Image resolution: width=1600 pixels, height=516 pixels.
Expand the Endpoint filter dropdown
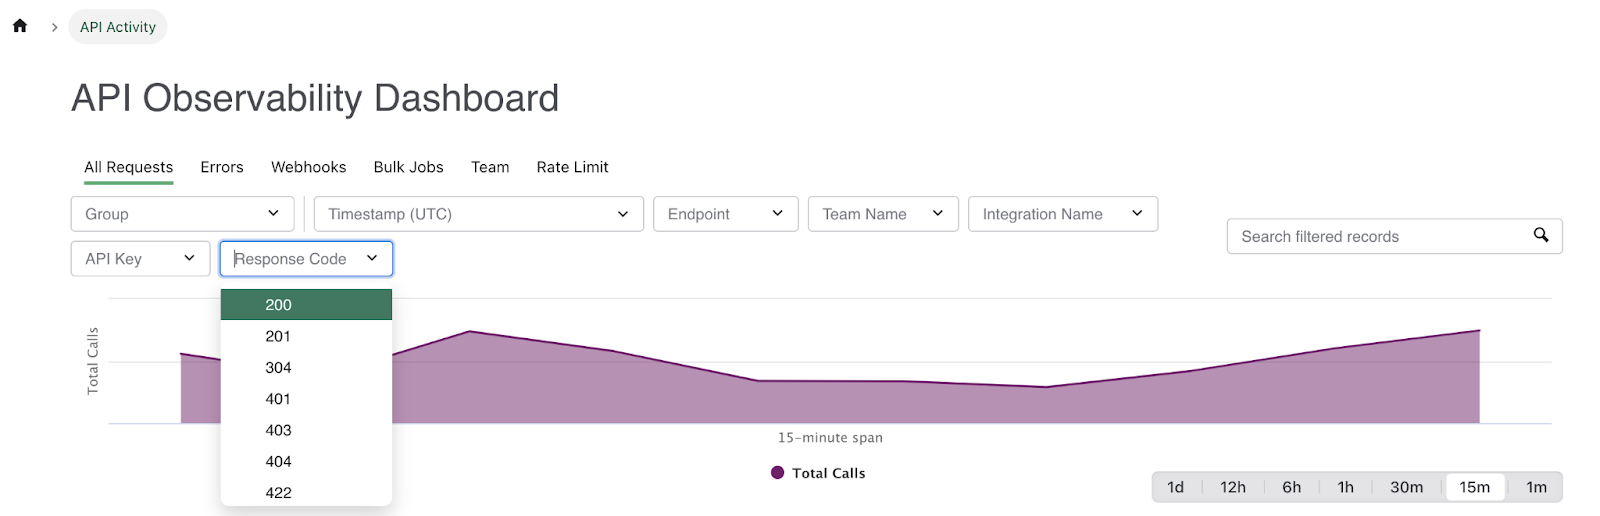(725, 214)
